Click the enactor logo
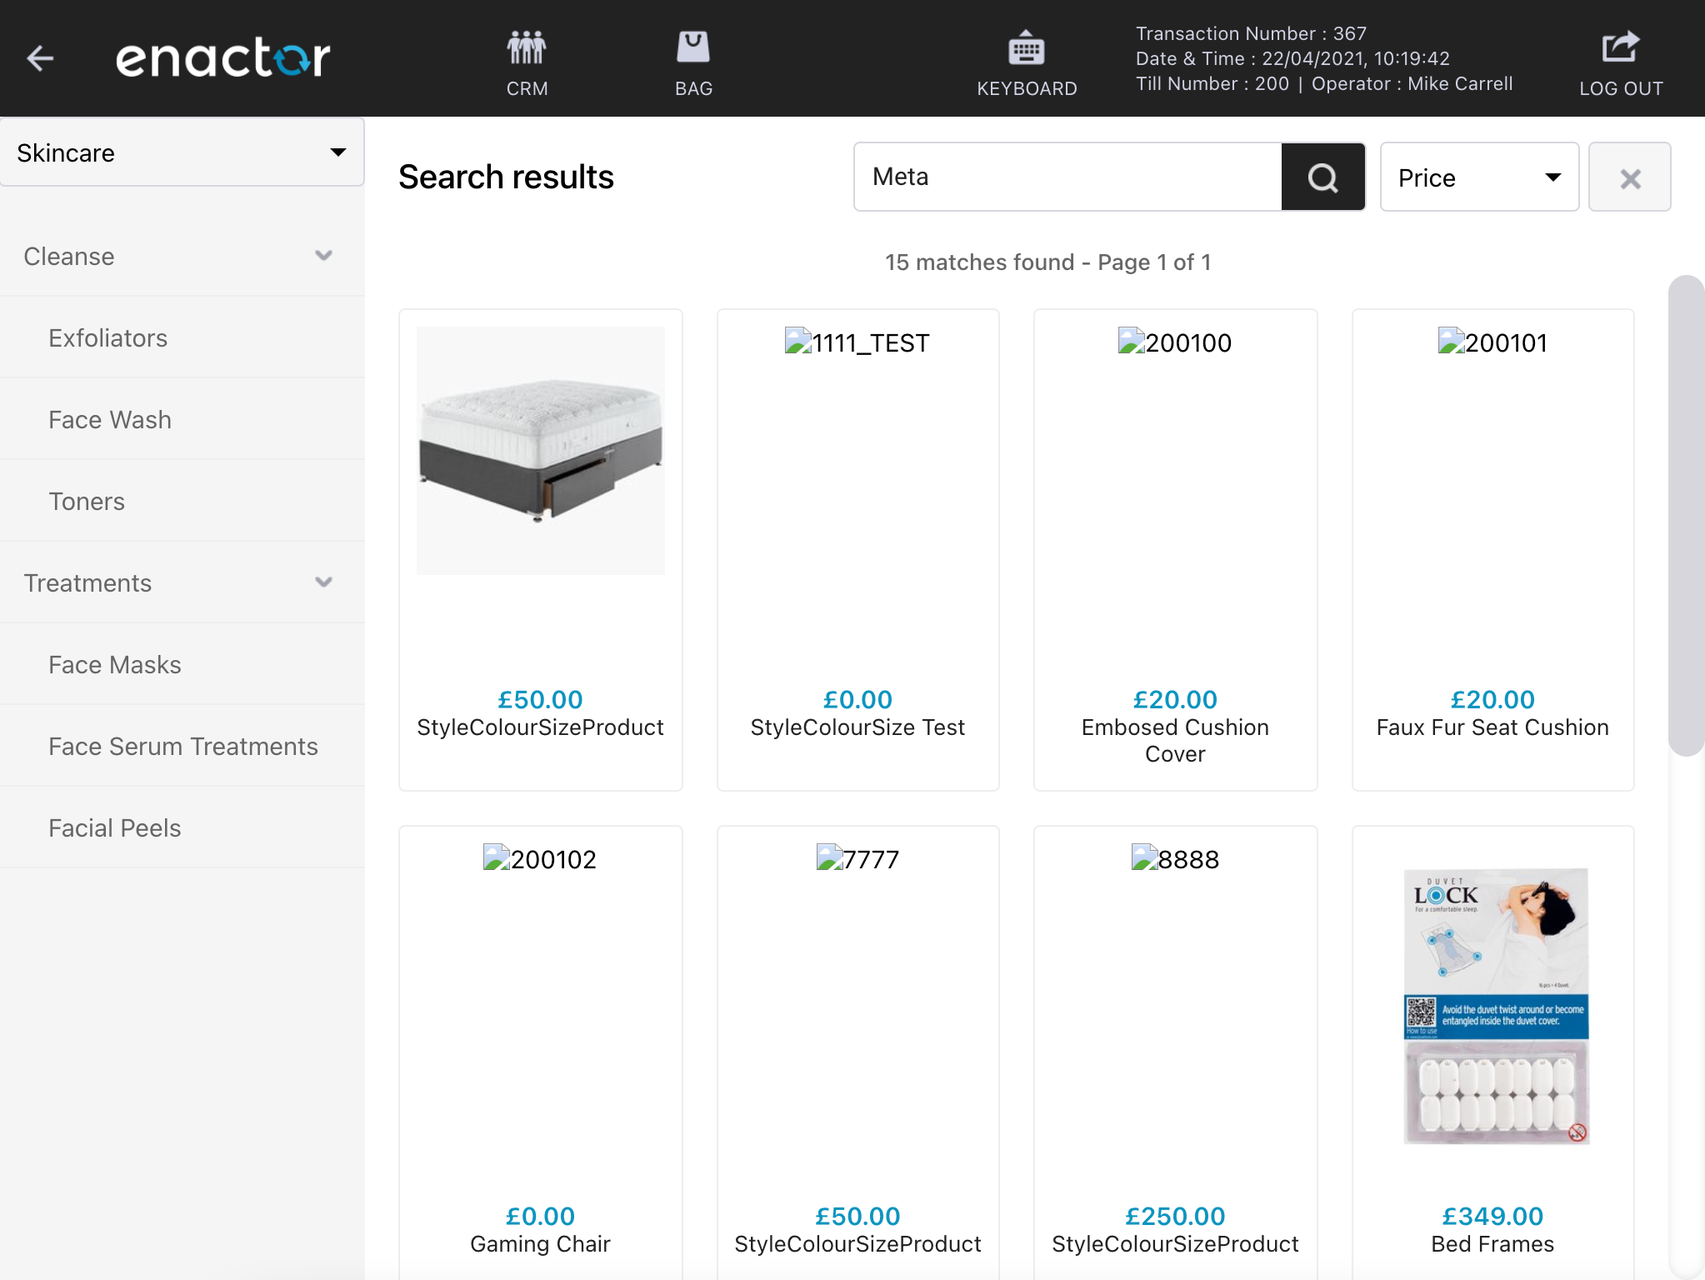This screenshot has height=1280, width=1705. [223, 57]
